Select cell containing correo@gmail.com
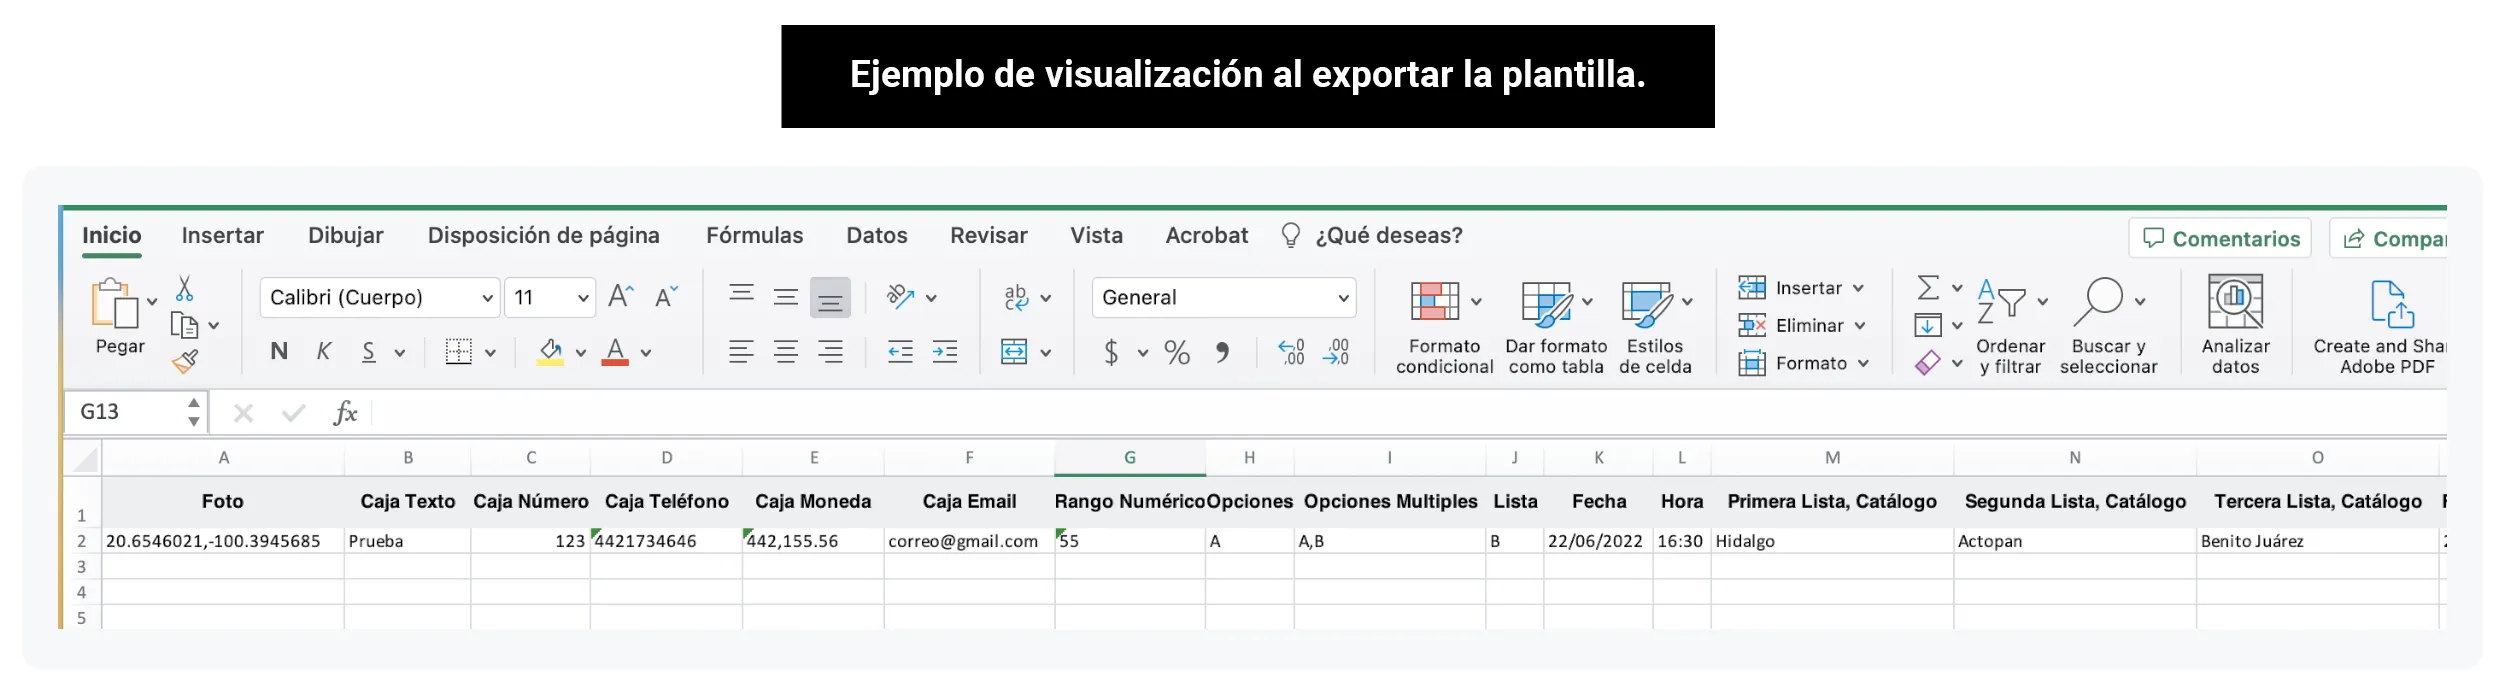 (x=968, y=541)
